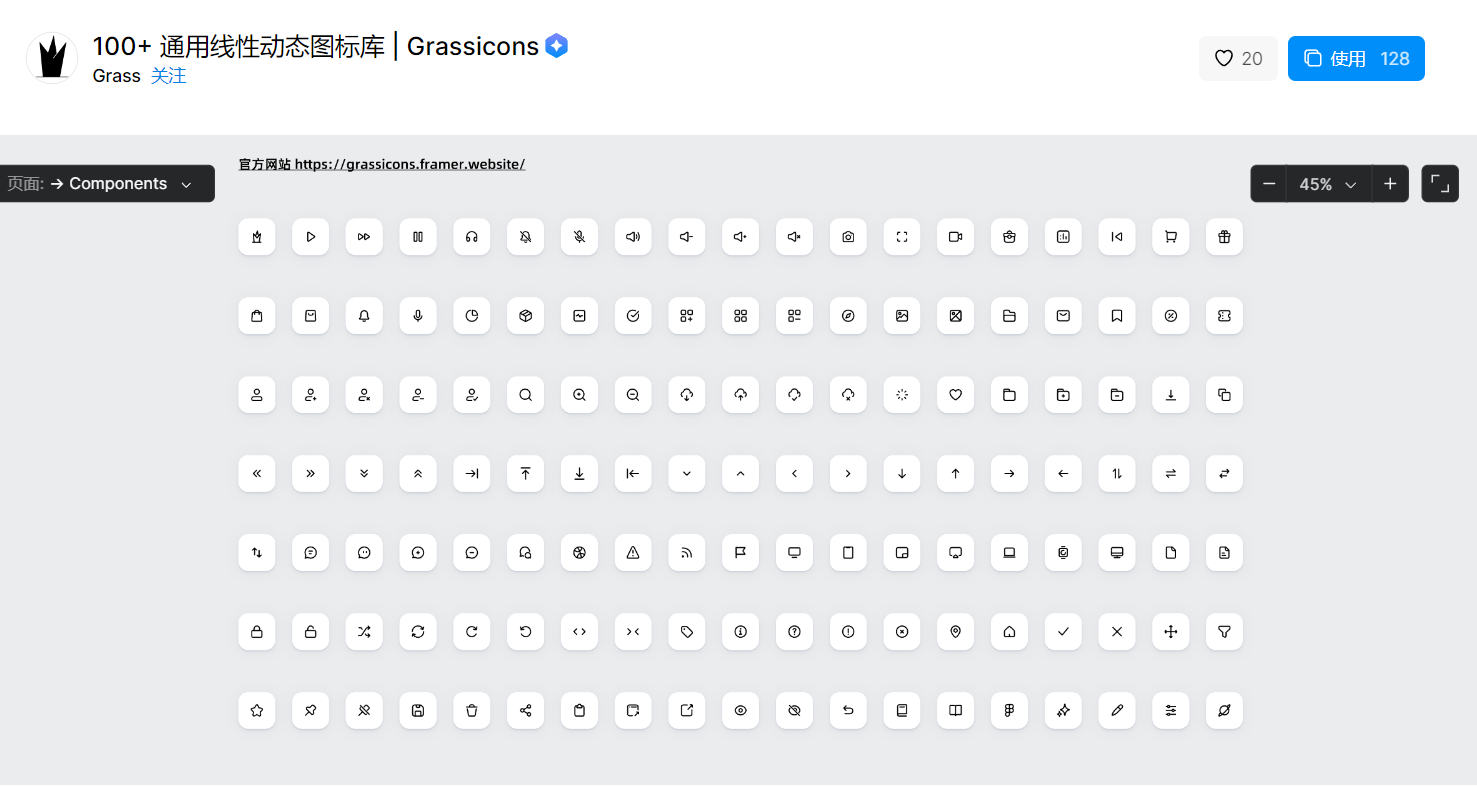Viewport: 1477px width, 792px height.
Task: Click the heart icon tile in grid
Action: (955, 395)
